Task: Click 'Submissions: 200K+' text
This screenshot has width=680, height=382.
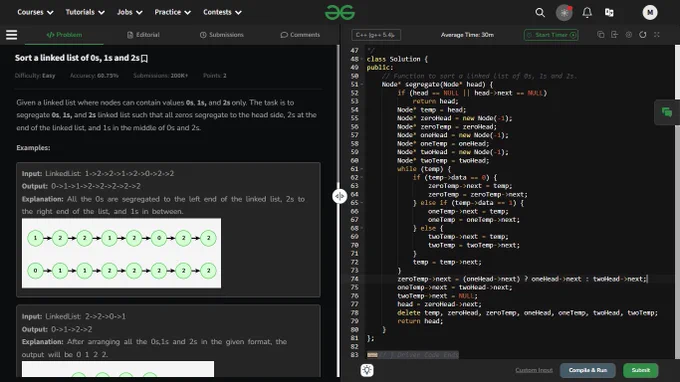Action: [160, 75]
